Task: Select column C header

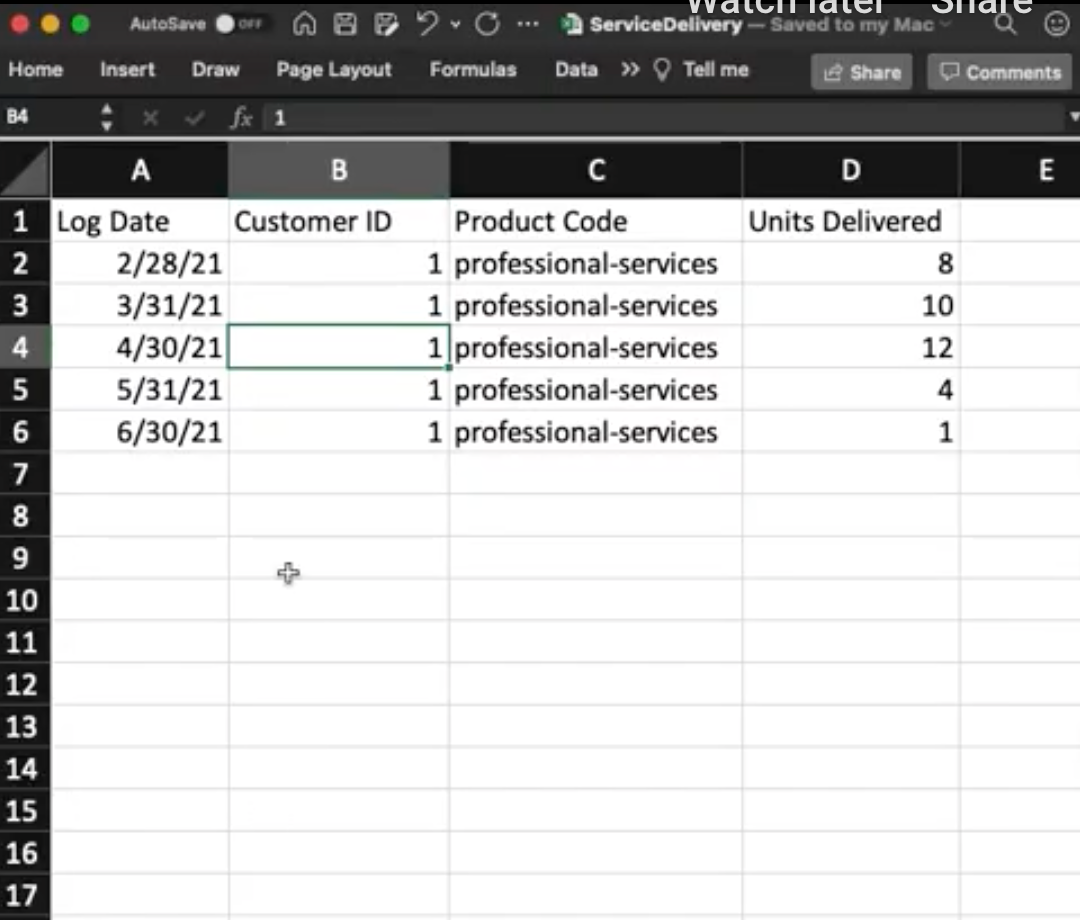Action: click(596, 171)
